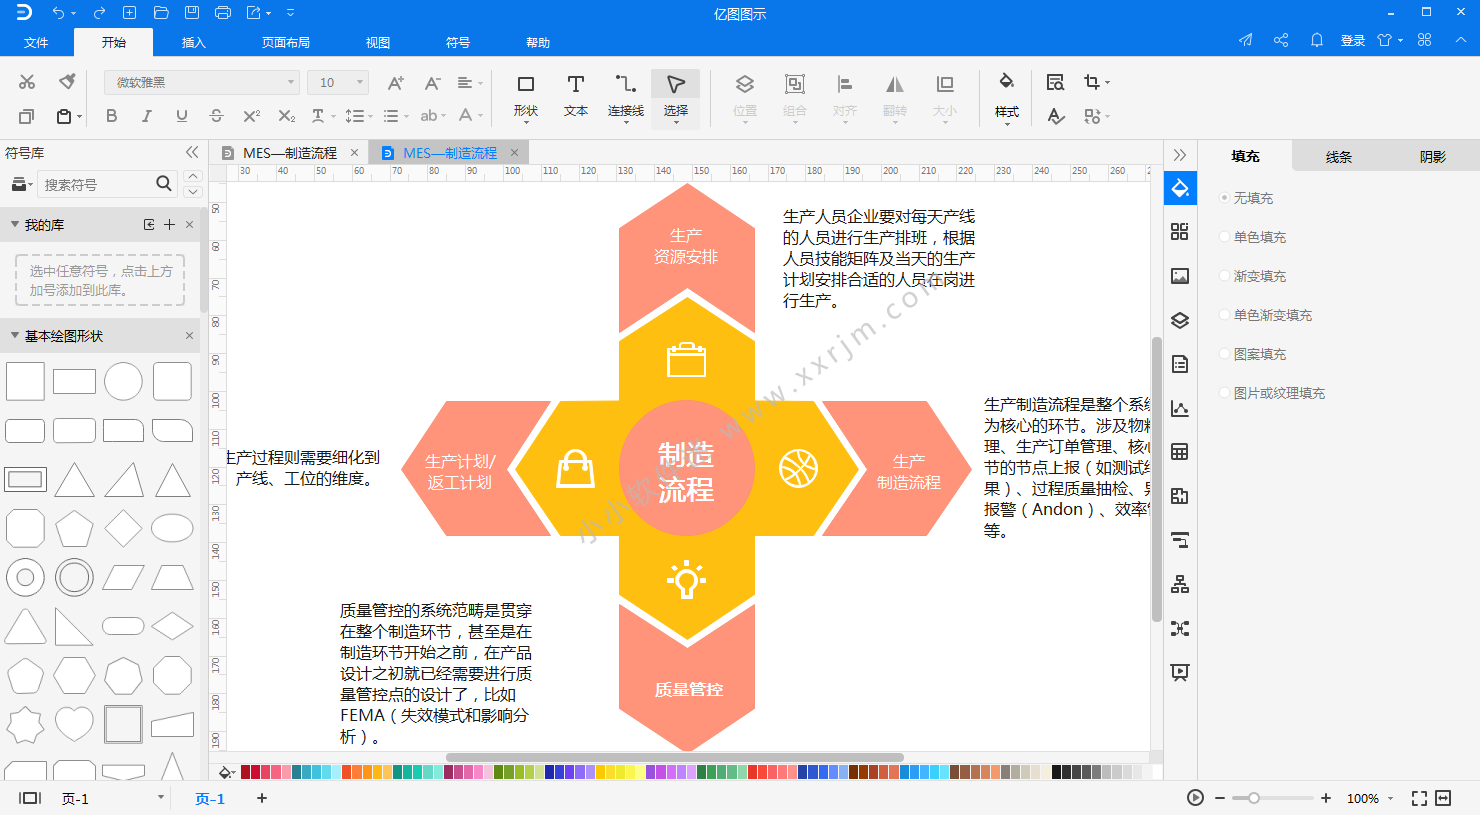Image resolution: width=1480 pixels, height=815 pixels.
Task: Apply Subscript formatting
Action: pyautogui.click(x=286, y=116)
